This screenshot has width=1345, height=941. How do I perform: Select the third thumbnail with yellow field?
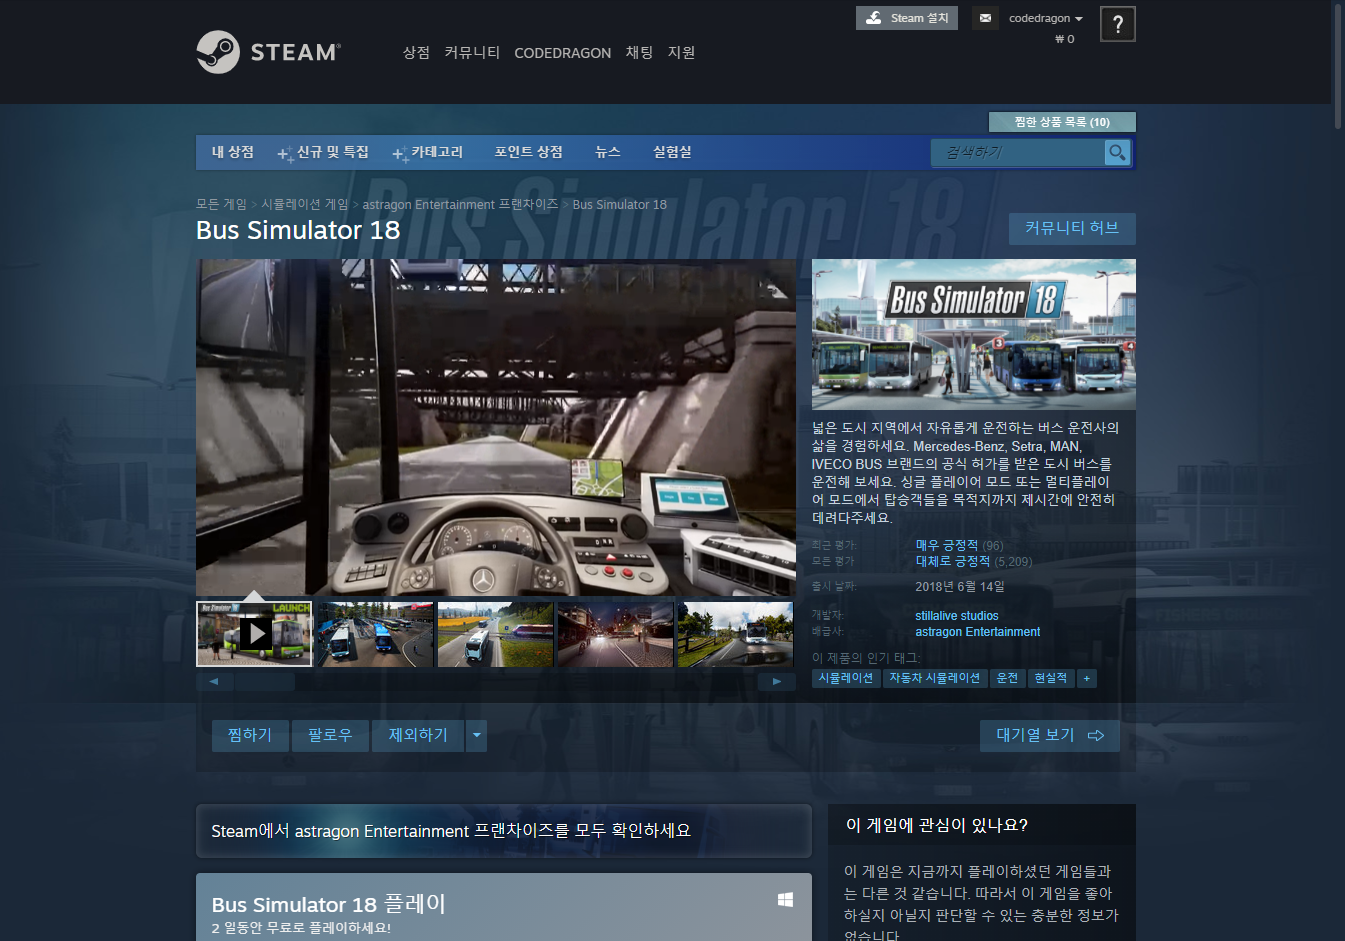pyautogui.click(x=495, y=634)
